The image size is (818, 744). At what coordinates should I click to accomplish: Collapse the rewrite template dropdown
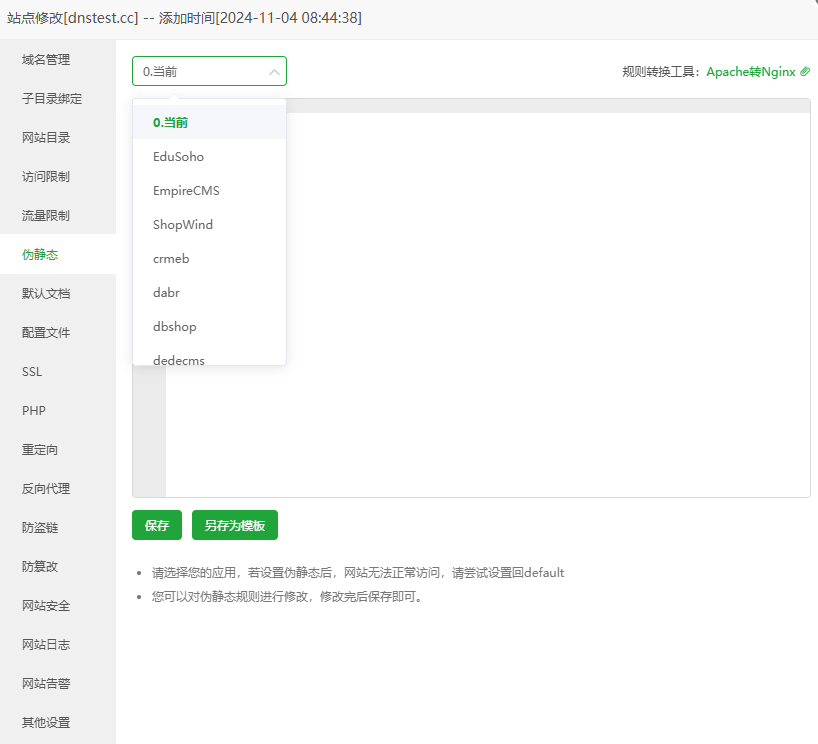[272, 71]
